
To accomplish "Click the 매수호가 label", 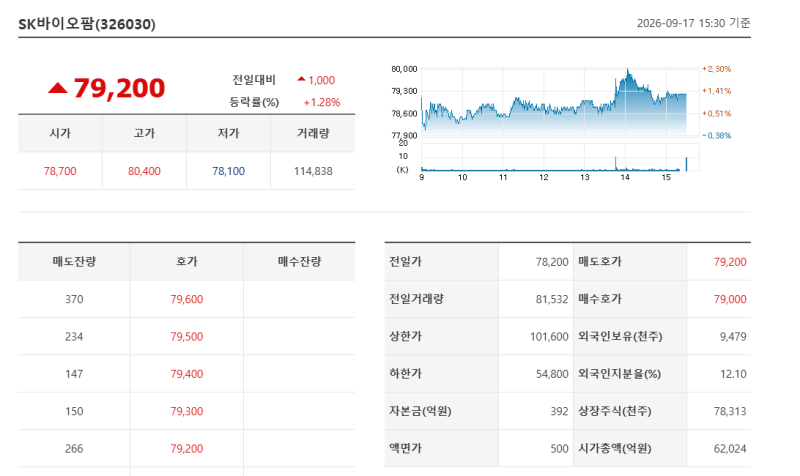I will tap(600, 298).
